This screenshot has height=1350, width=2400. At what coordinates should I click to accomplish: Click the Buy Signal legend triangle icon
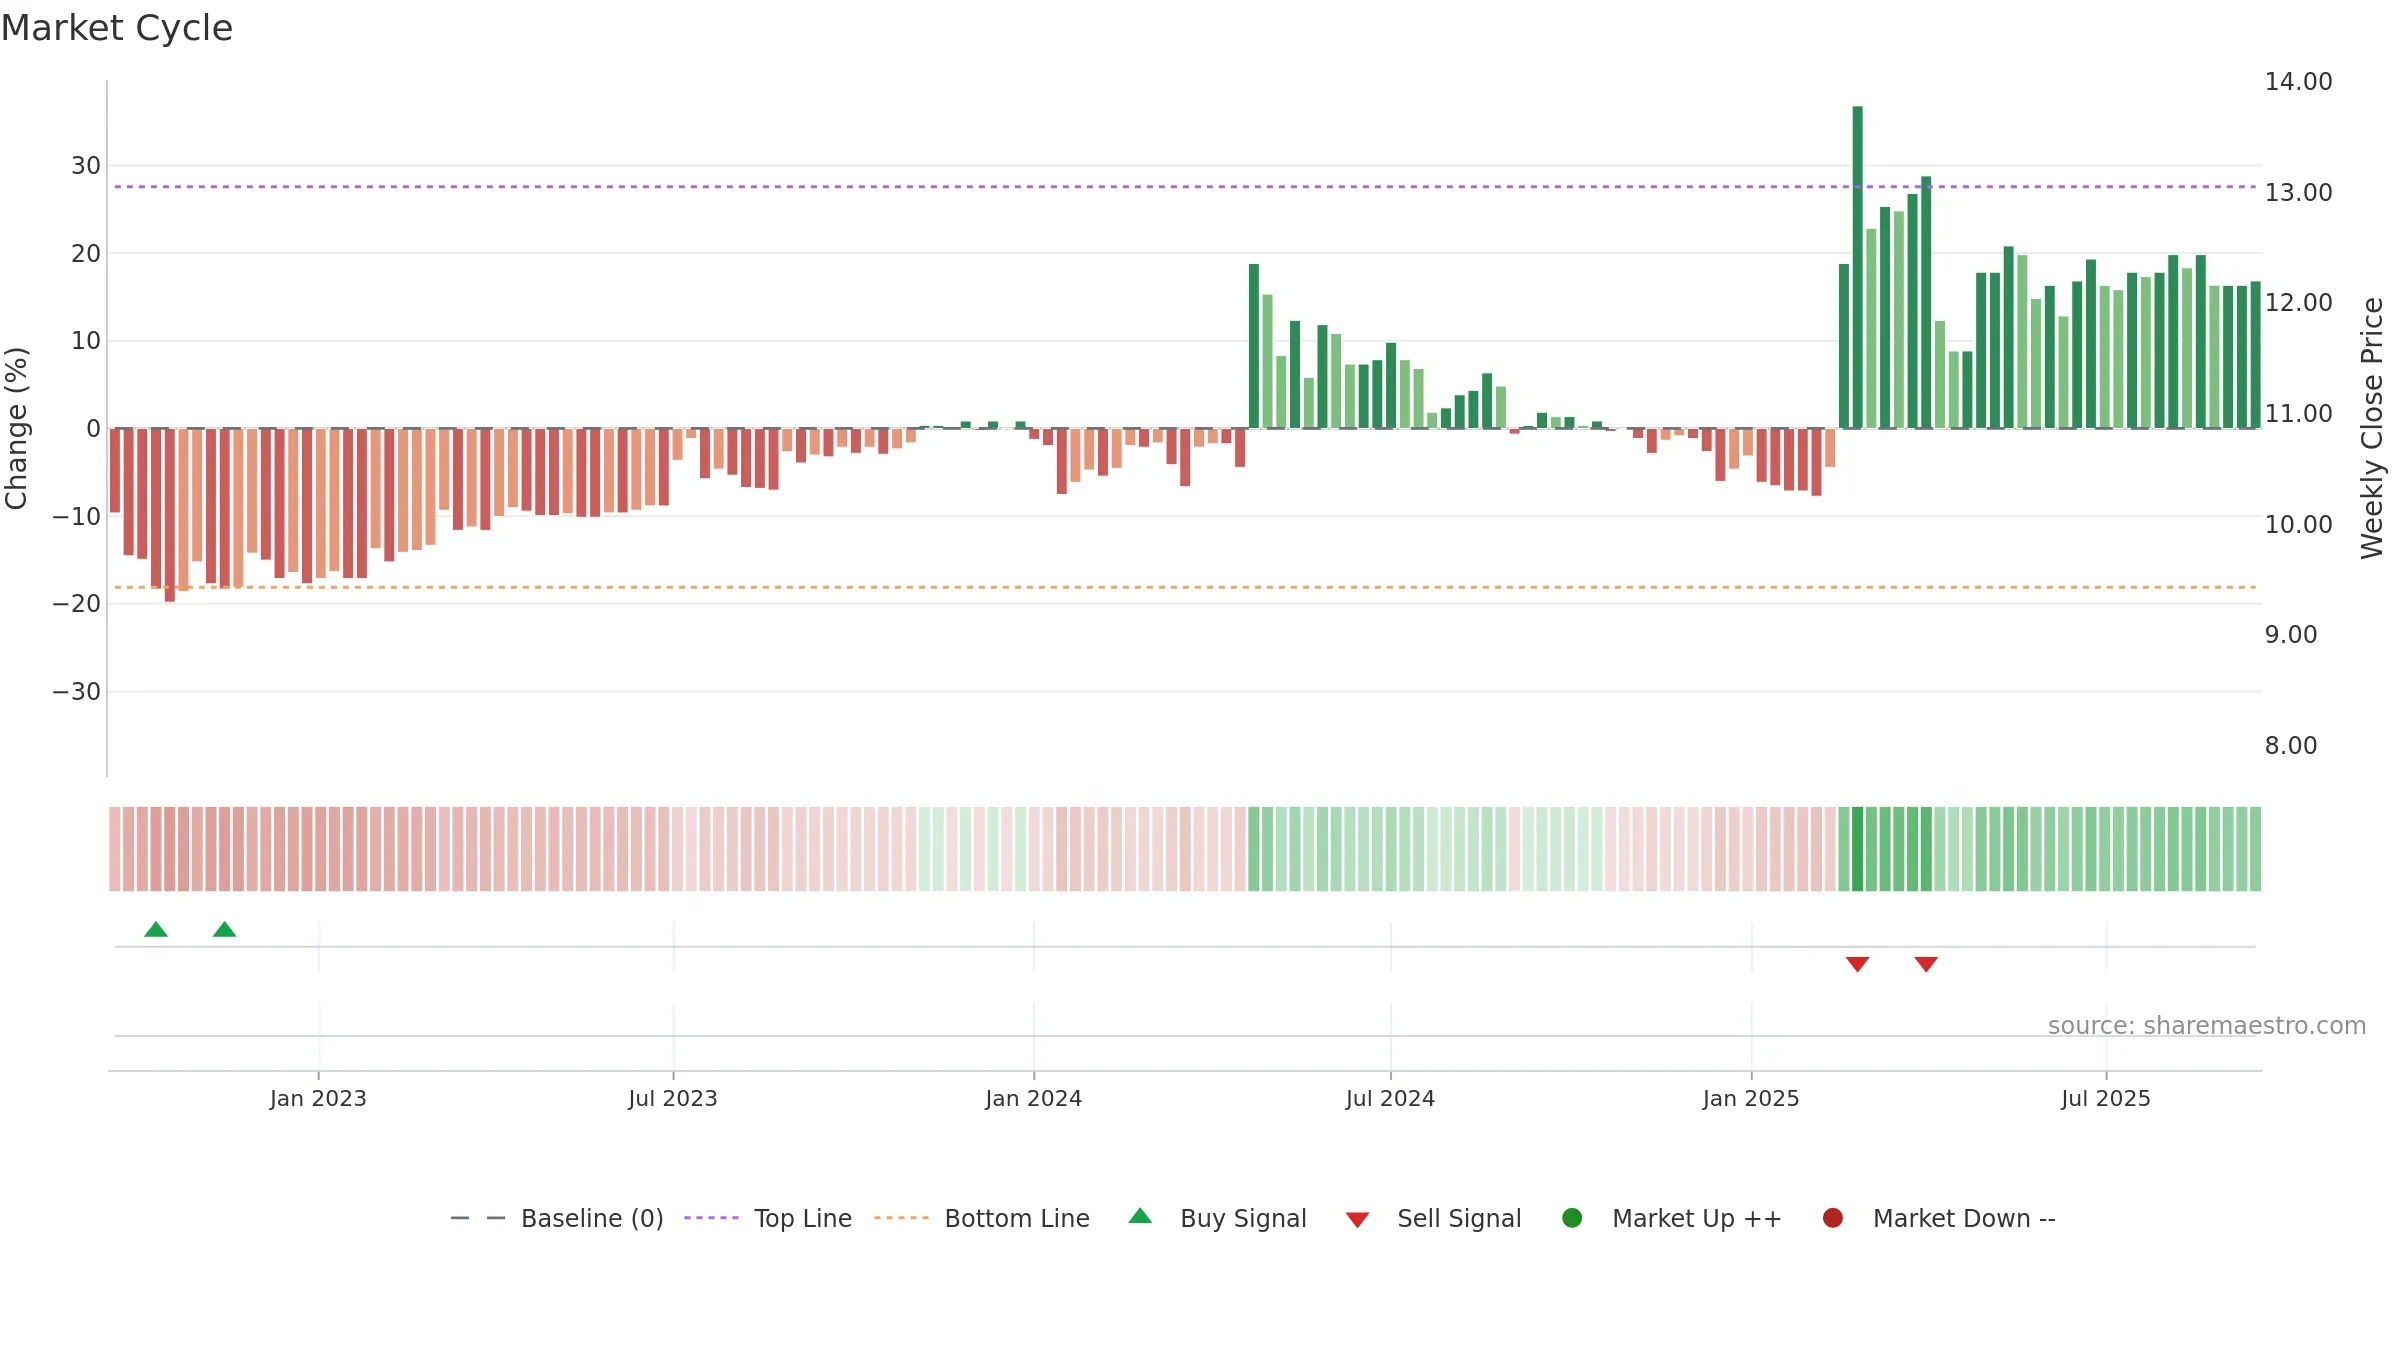1140,1217
